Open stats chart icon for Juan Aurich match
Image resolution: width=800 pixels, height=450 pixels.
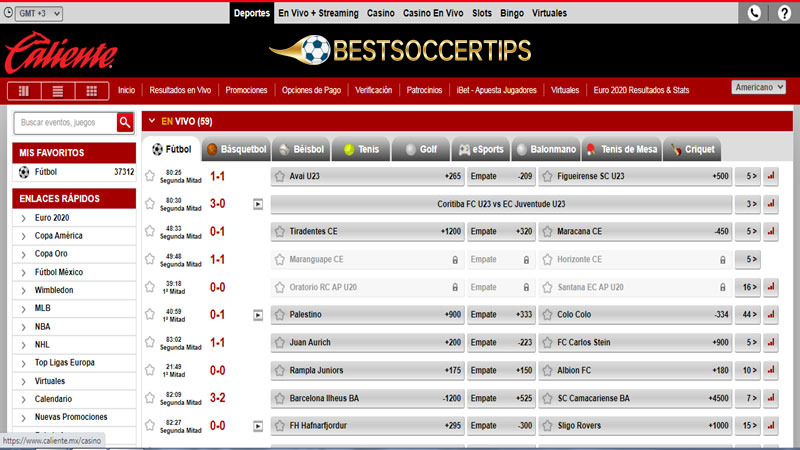coord(771,342)
